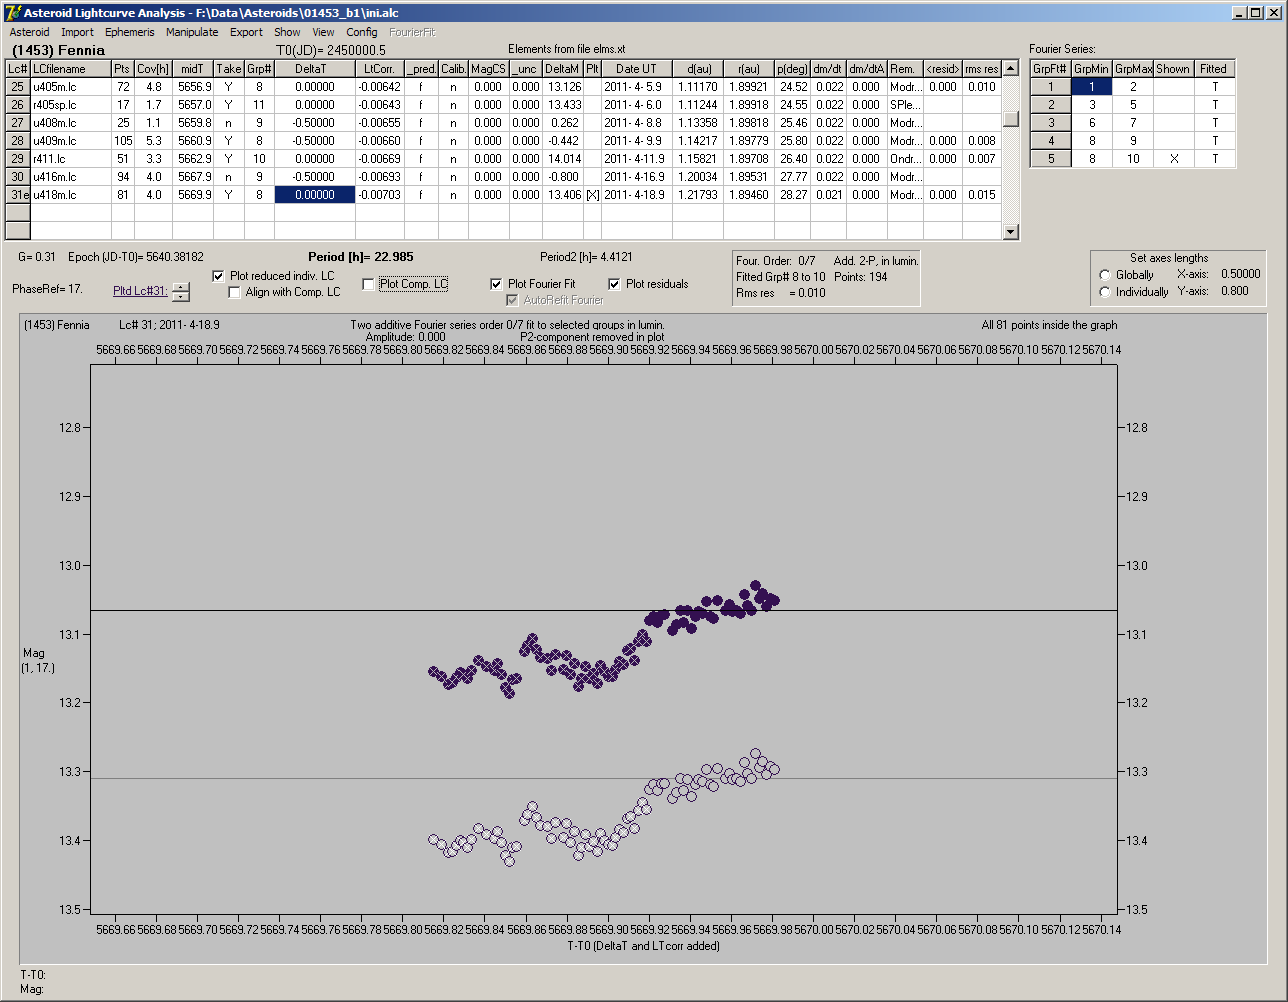Open the Manipulate menu
Image resolution: width=1288 pixels, height=1002 pixels.
[192, 32]
